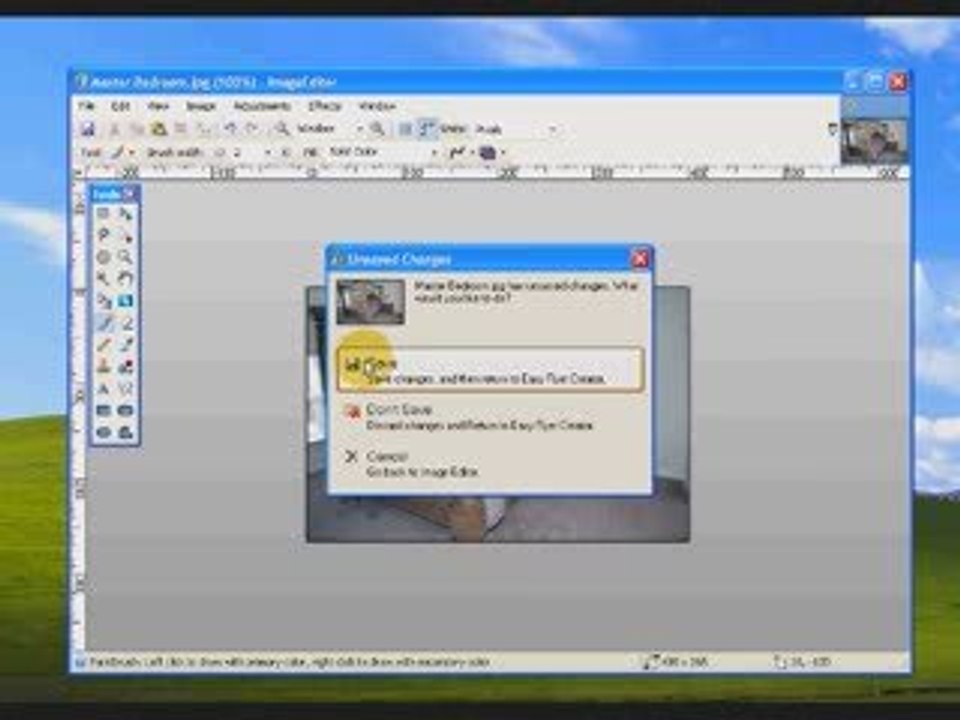Open the Adjustments menu
Screen dimensions: 960x720
262,106
